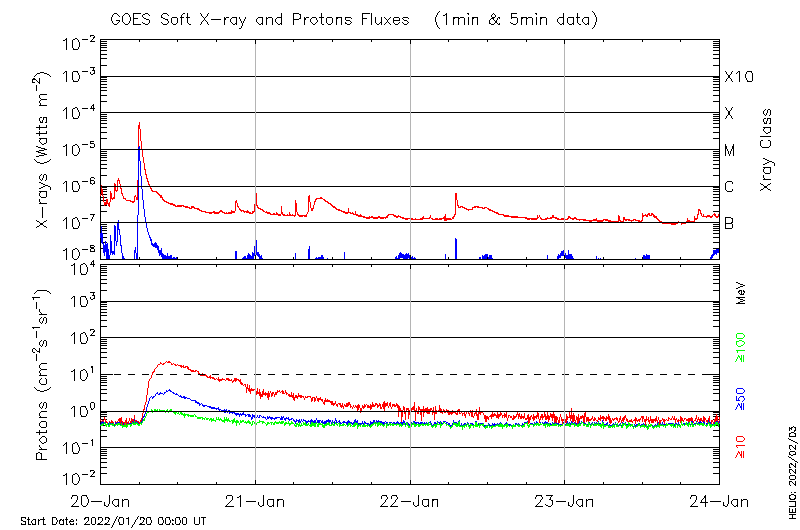Click the 20-Jan date tick label

click(101, 502)
